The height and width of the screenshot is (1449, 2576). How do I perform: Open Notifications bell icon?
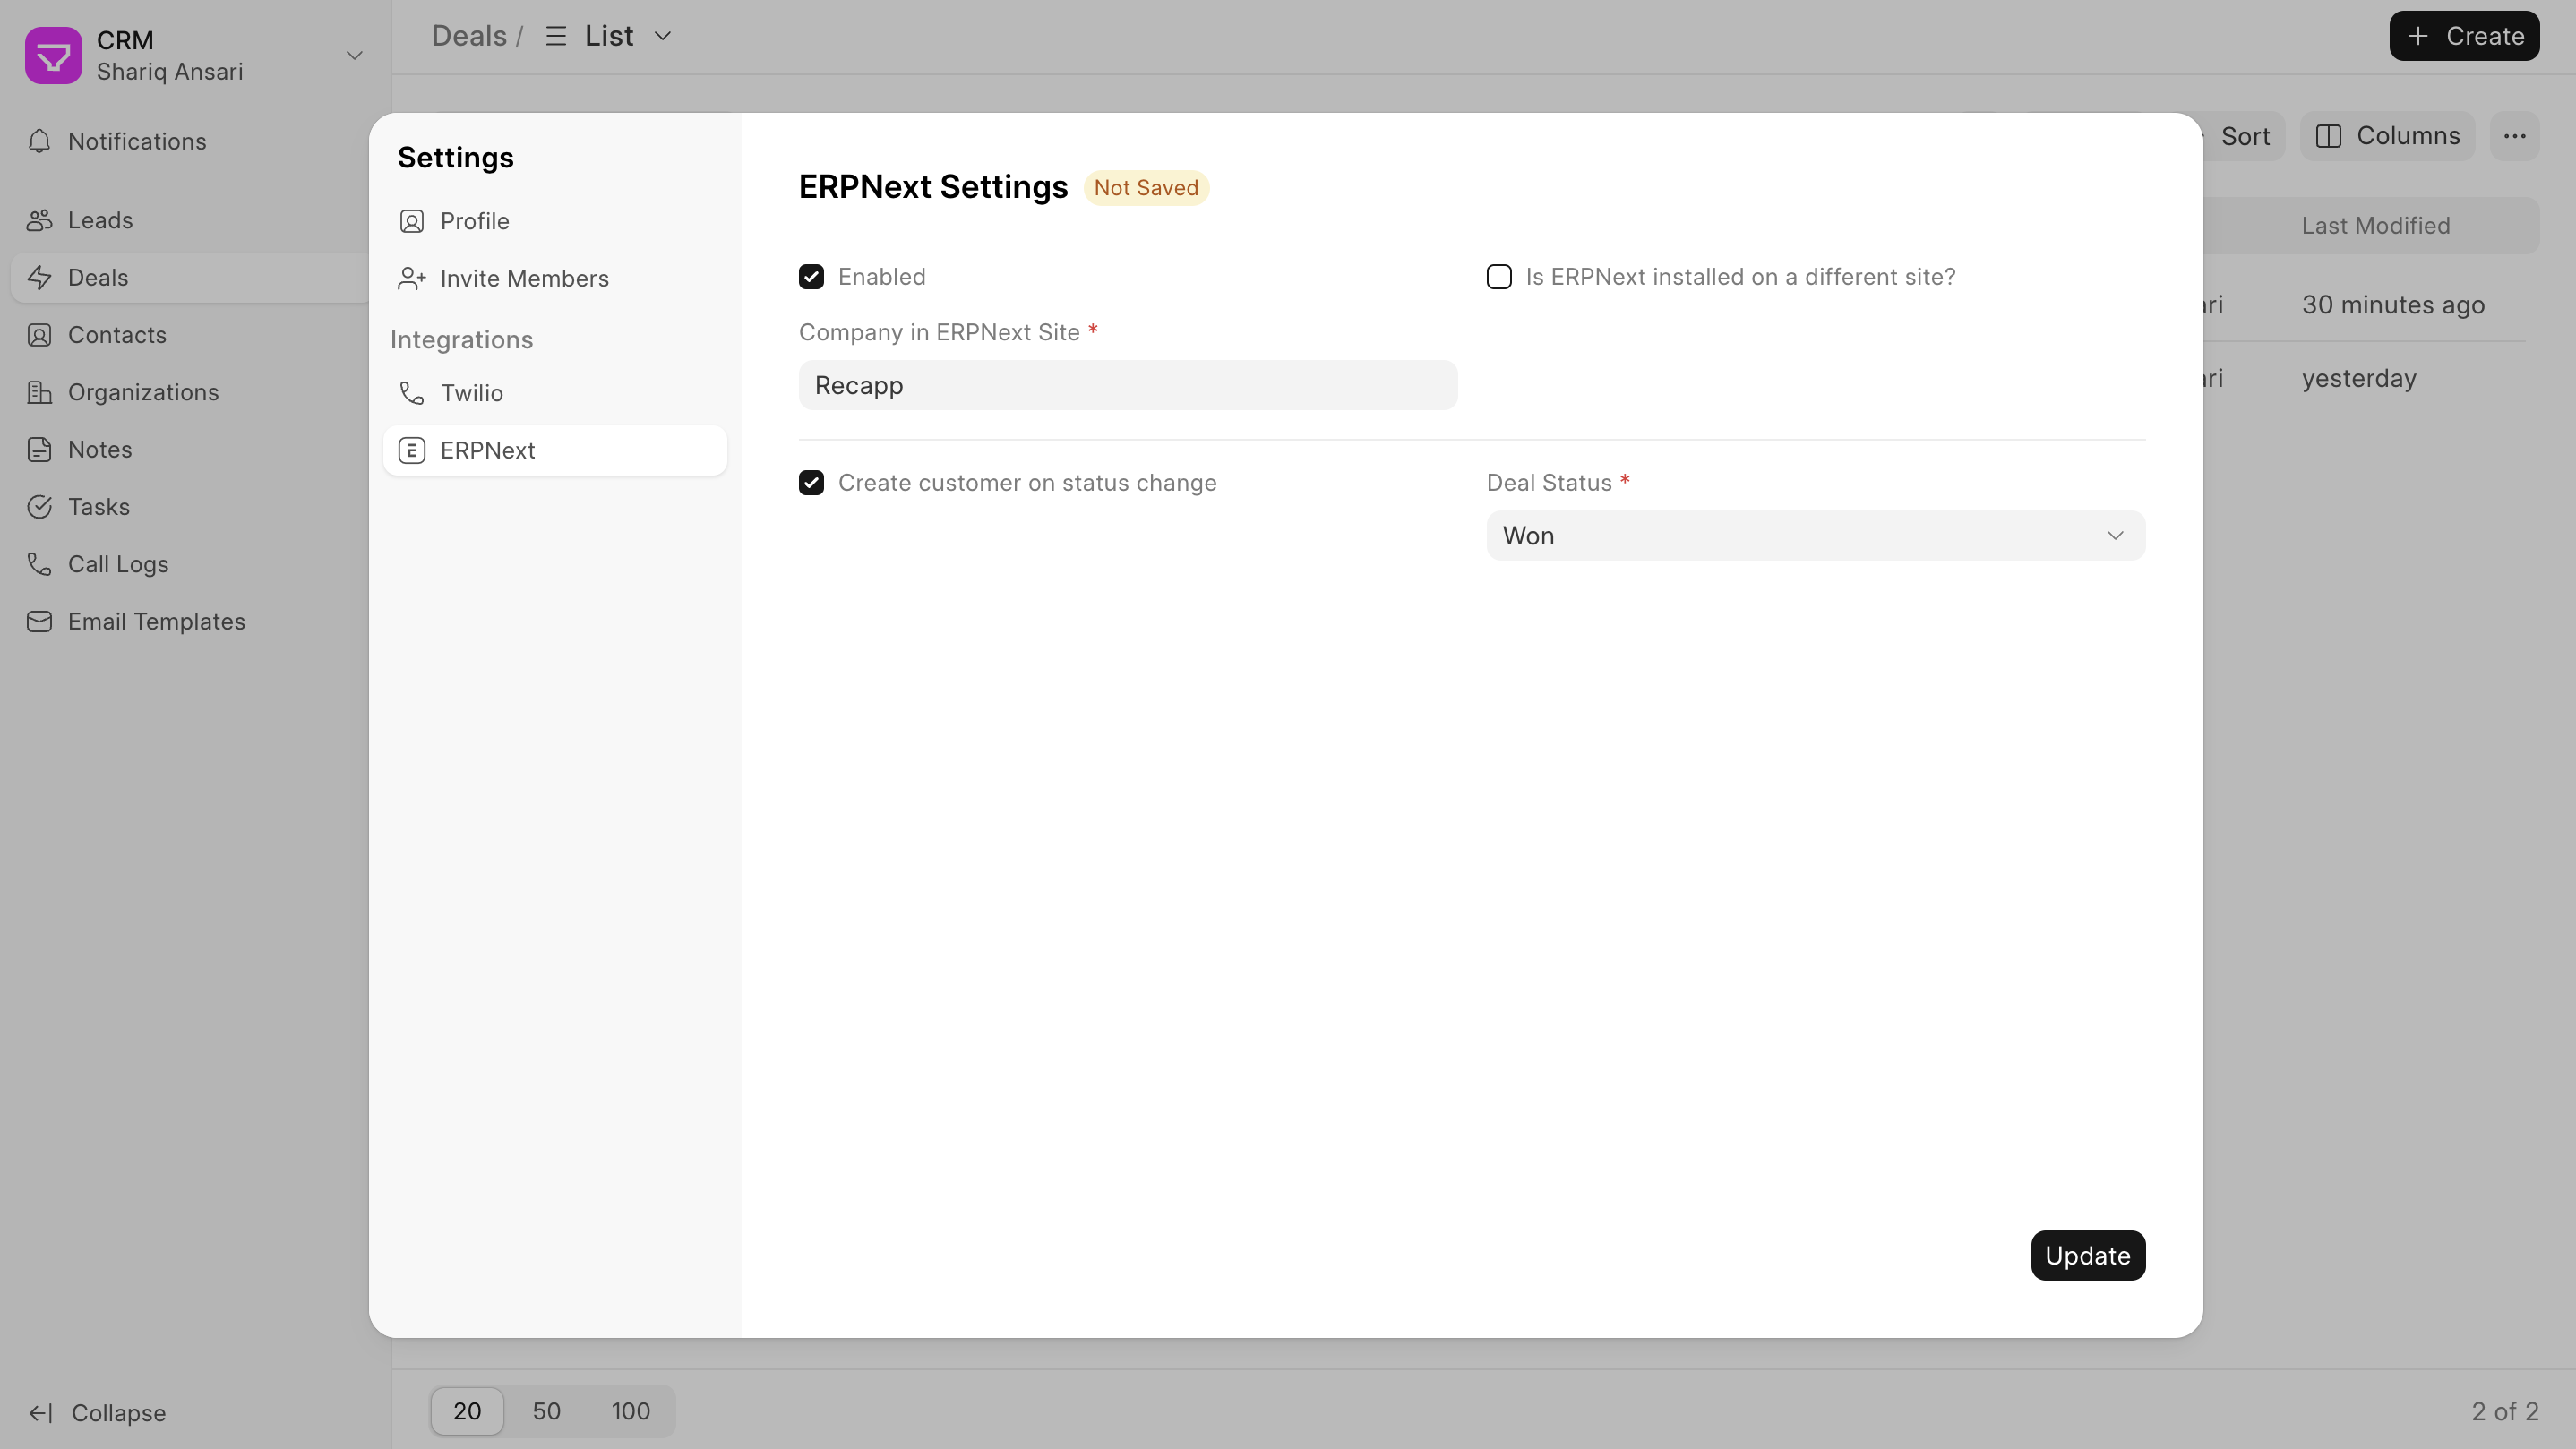(39, 141)
